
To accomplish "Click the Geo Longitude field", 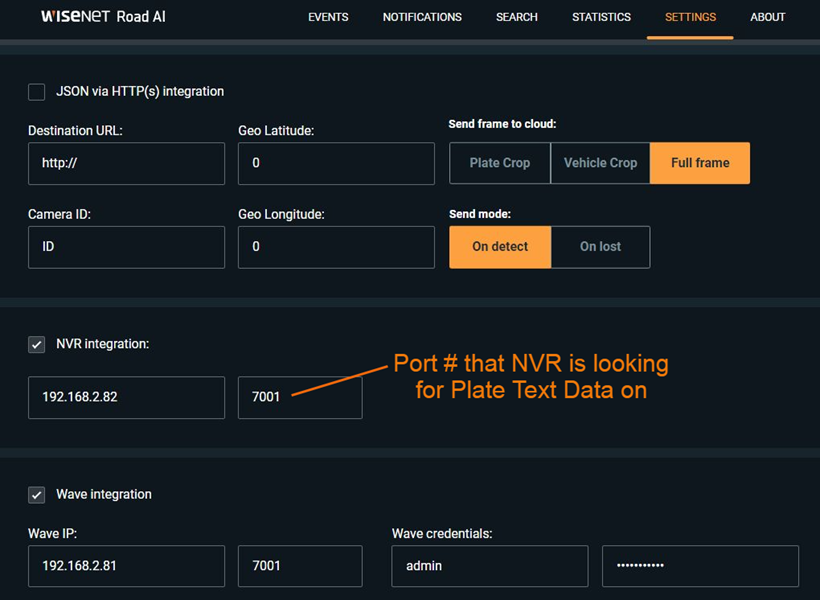I will coord(336,247).
